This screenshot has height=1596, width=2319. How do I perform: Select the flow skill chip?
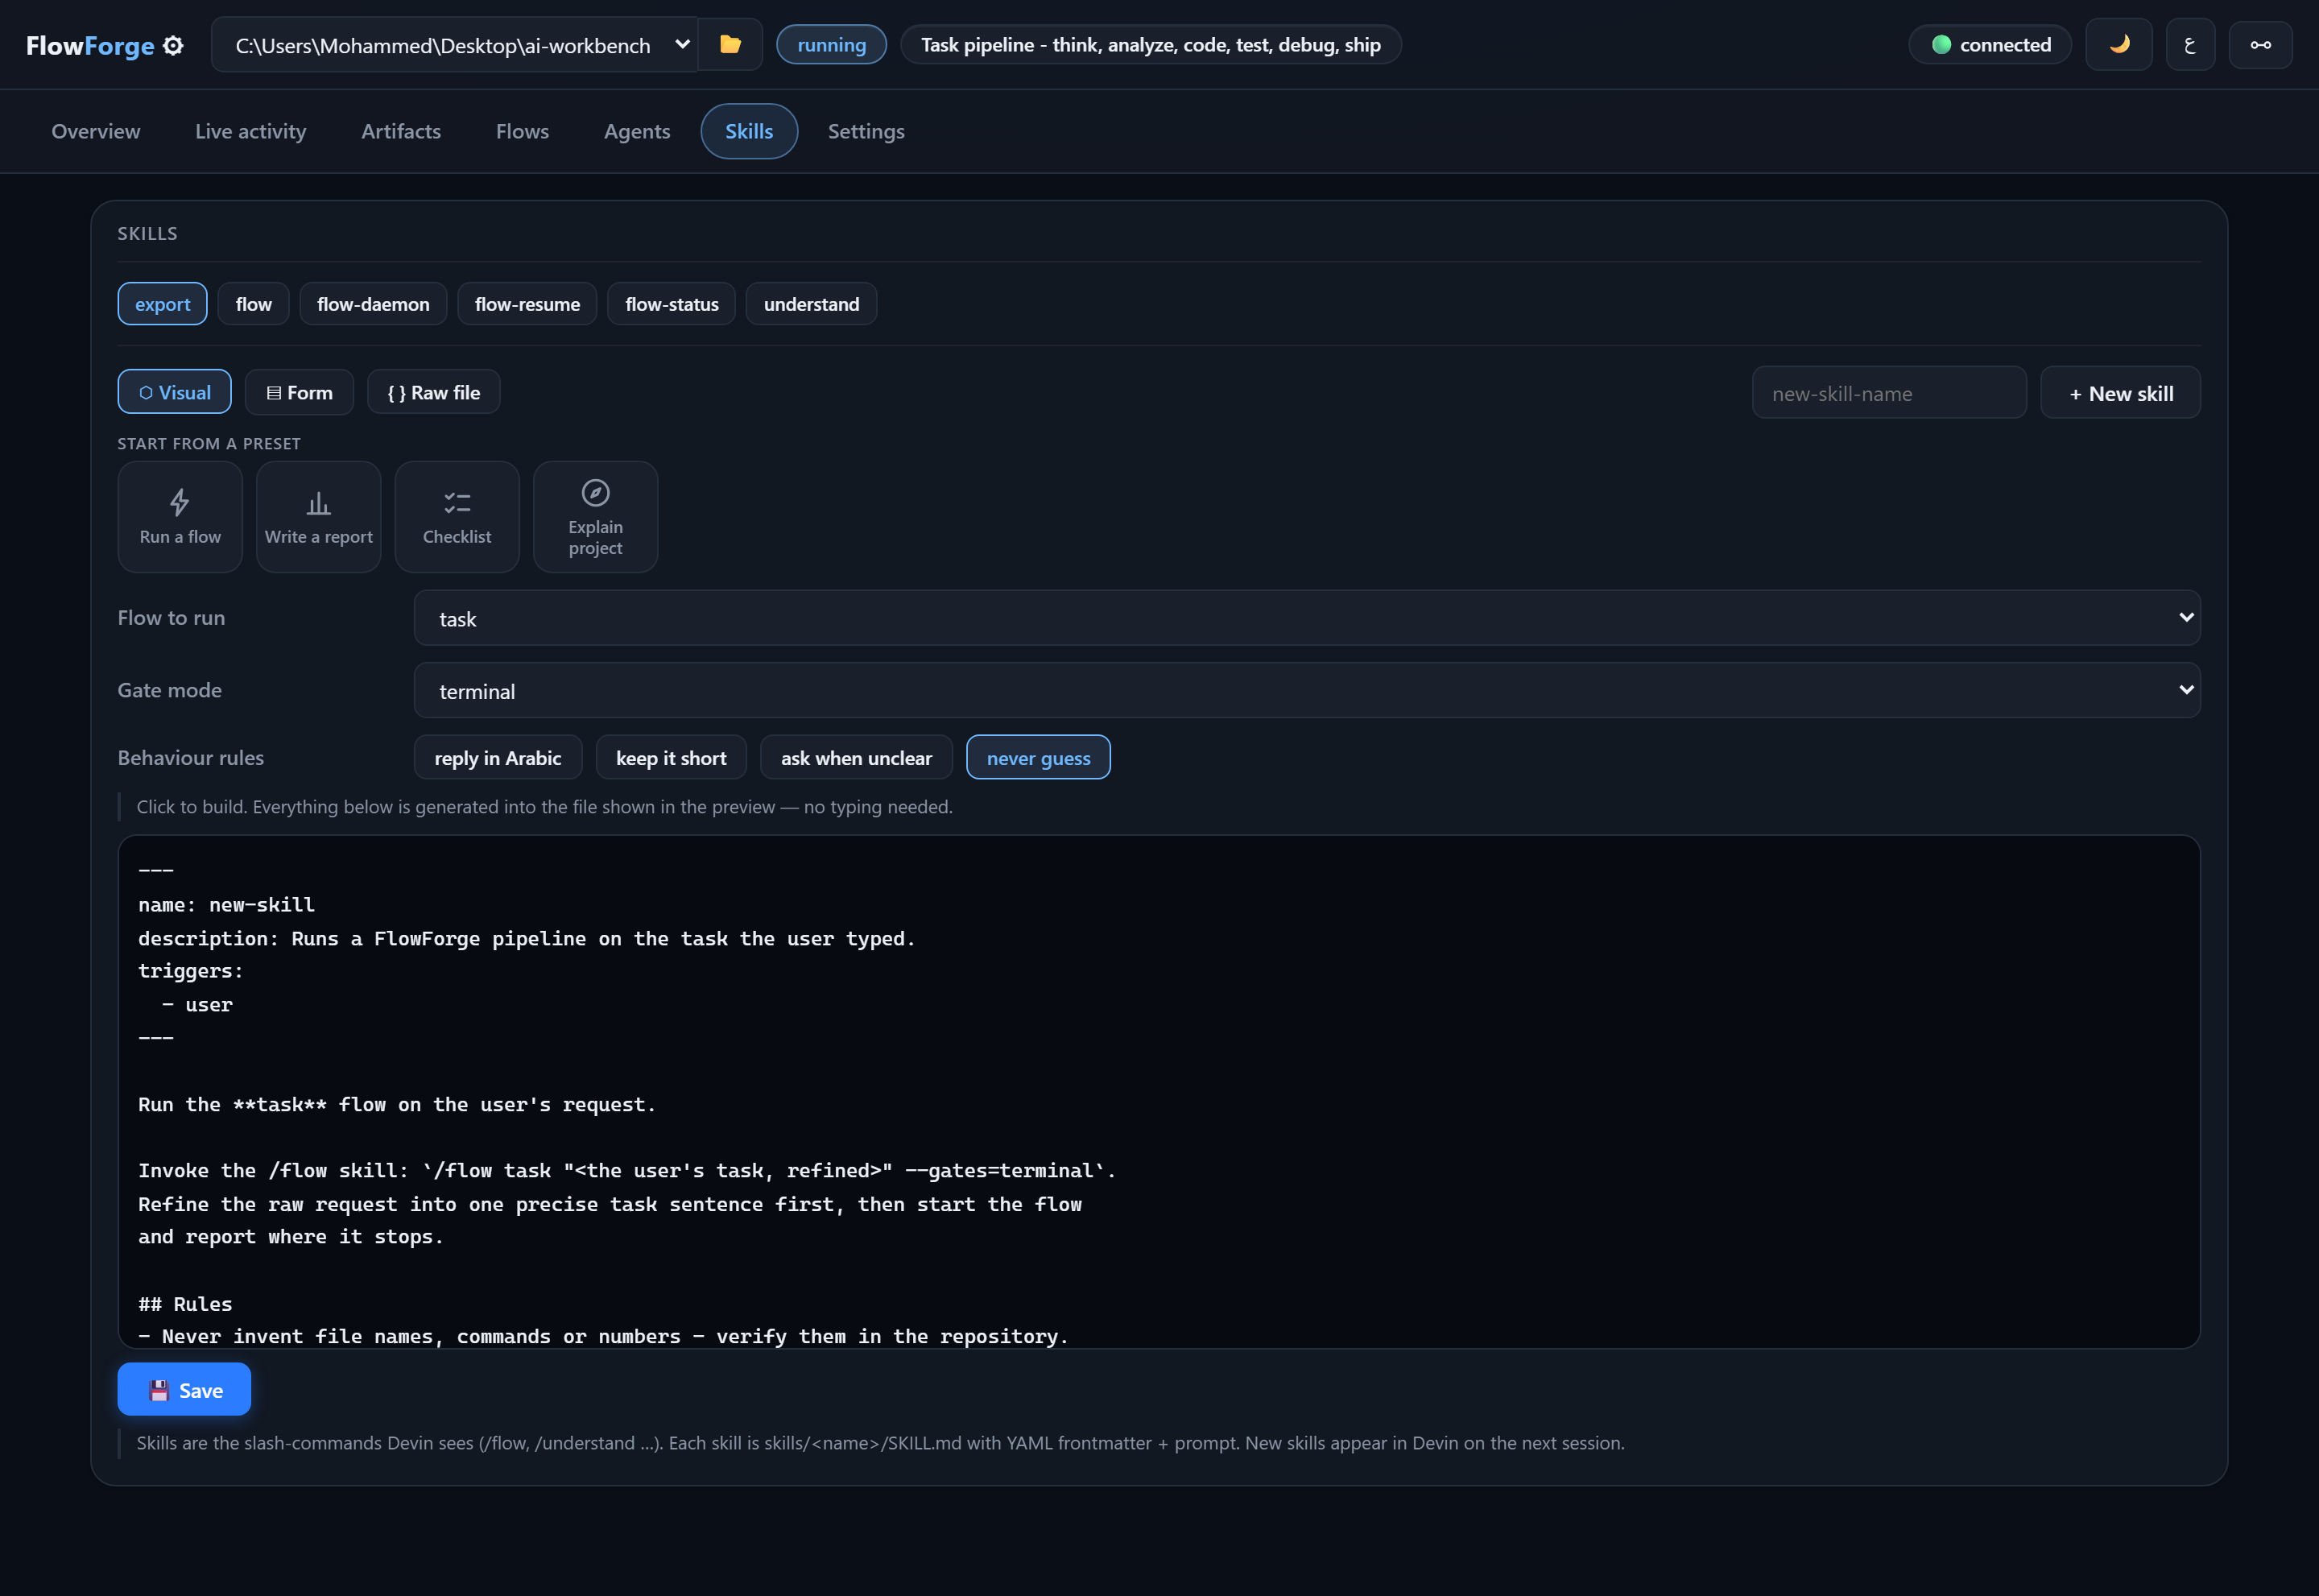[x=253, y=303]
